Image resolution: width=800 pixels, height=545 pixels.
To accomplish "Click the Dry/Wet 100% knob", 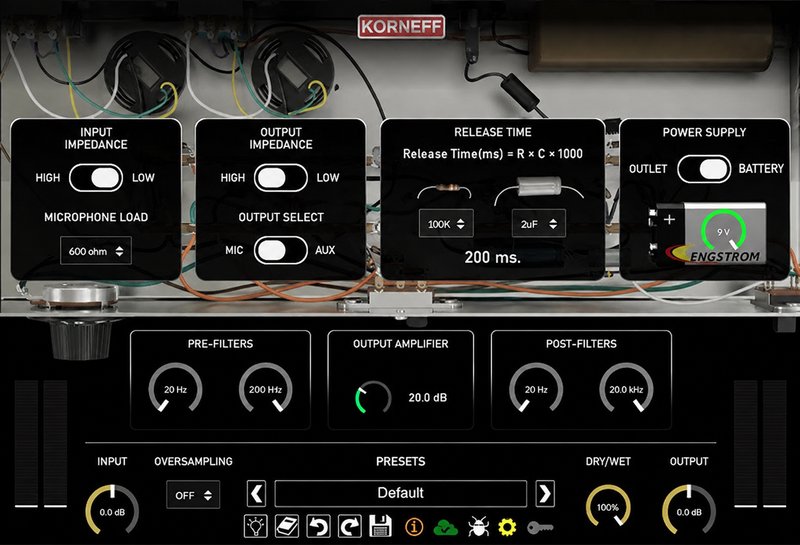I will (x=608, y=507).
